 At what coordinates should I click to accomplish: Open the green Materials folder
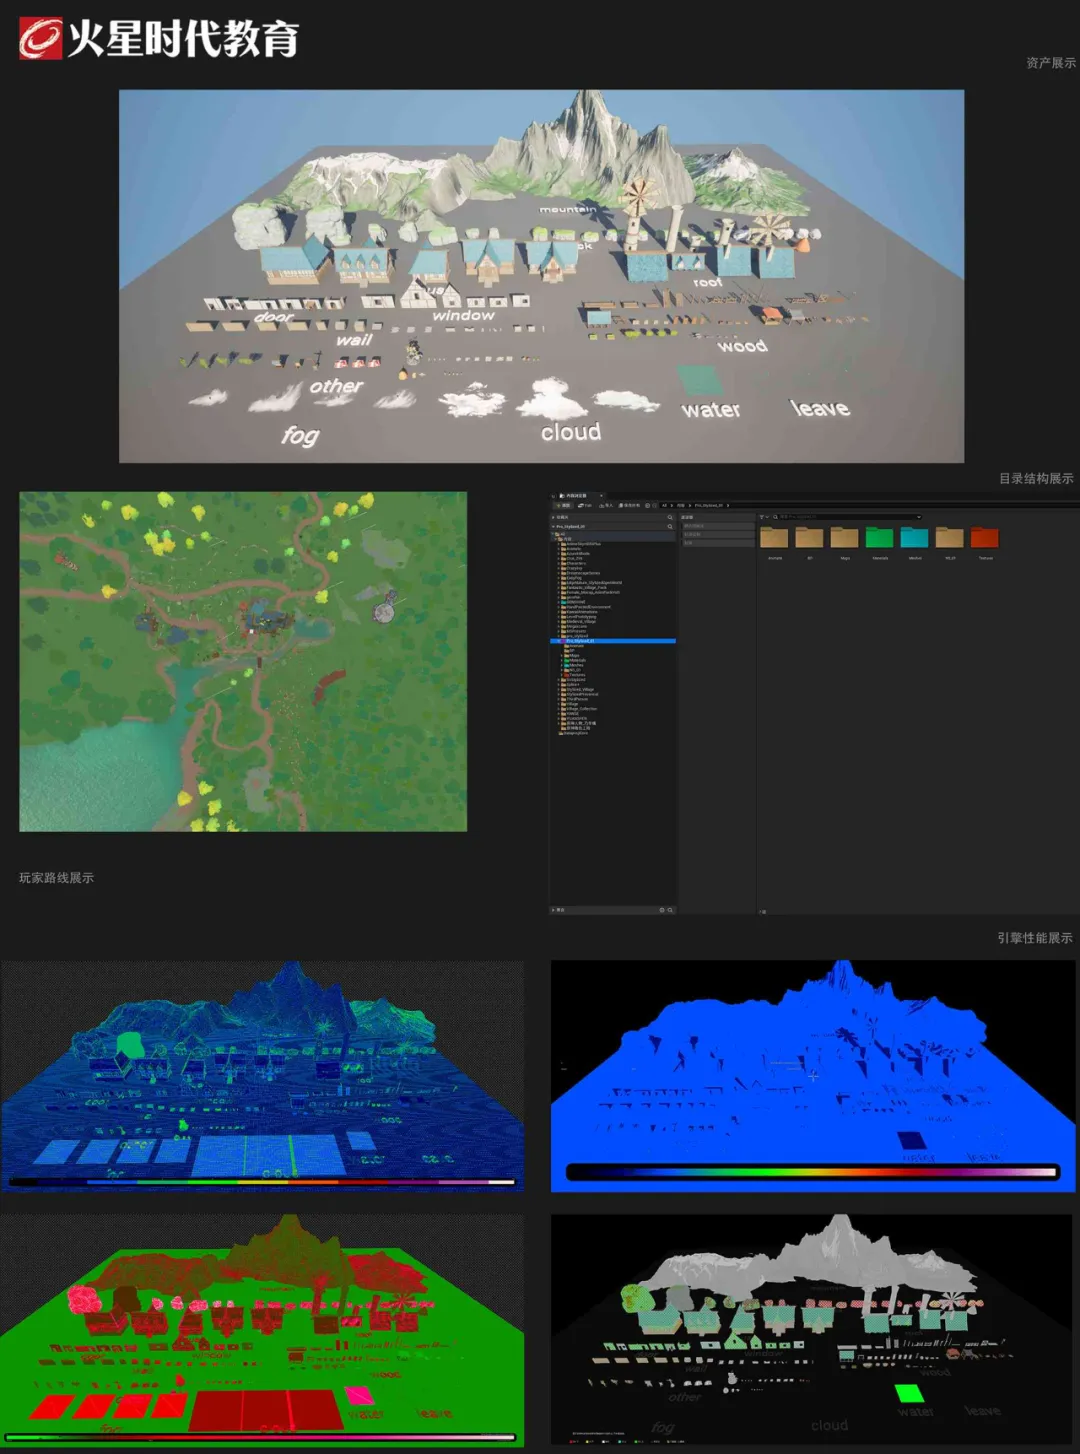point(879,538)
